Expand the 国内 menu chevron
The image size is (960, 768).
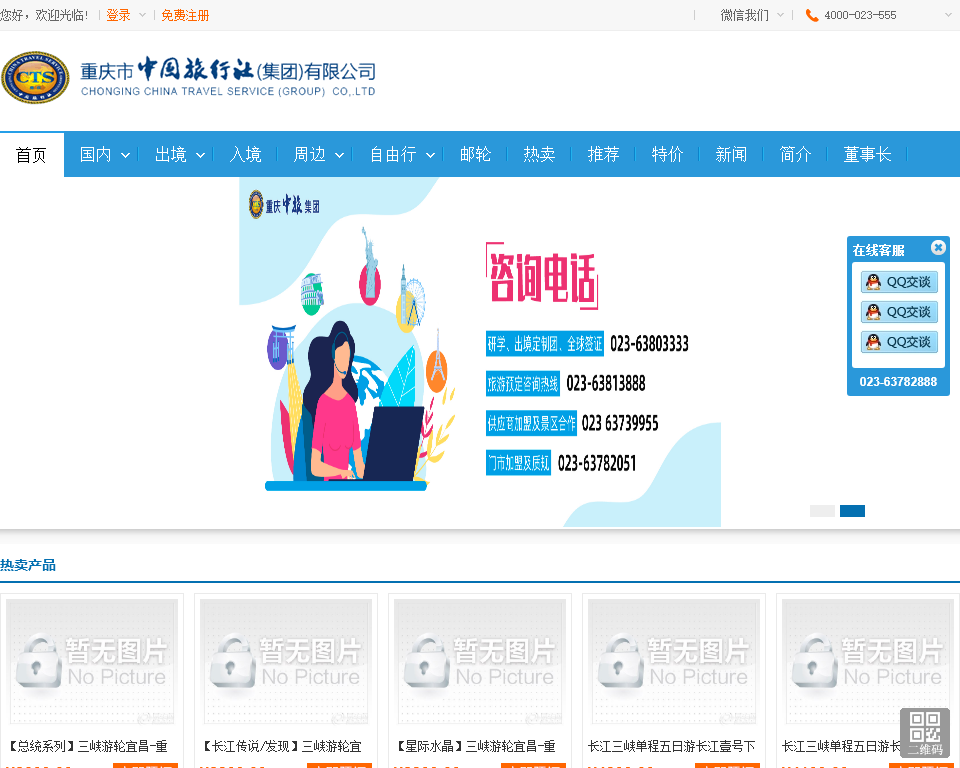point(126,156)
